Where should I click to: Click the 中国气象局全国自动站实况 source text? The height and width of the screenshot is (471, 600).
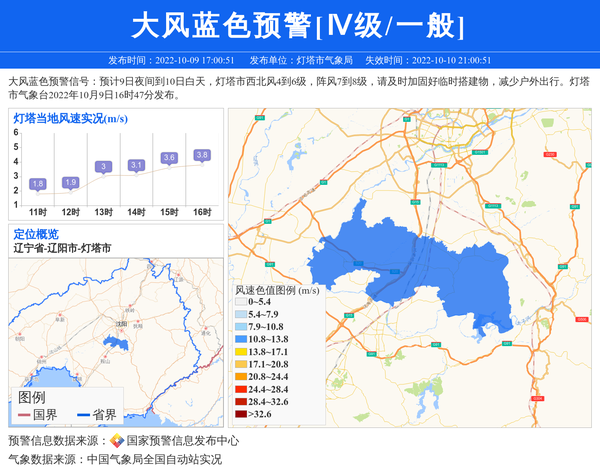[x=154, y=460]
